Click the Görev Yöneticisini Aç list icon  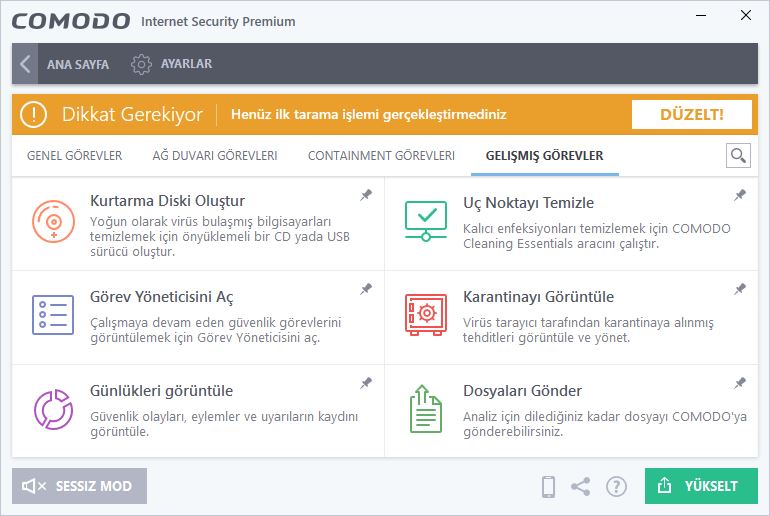[x=53, y=315]
